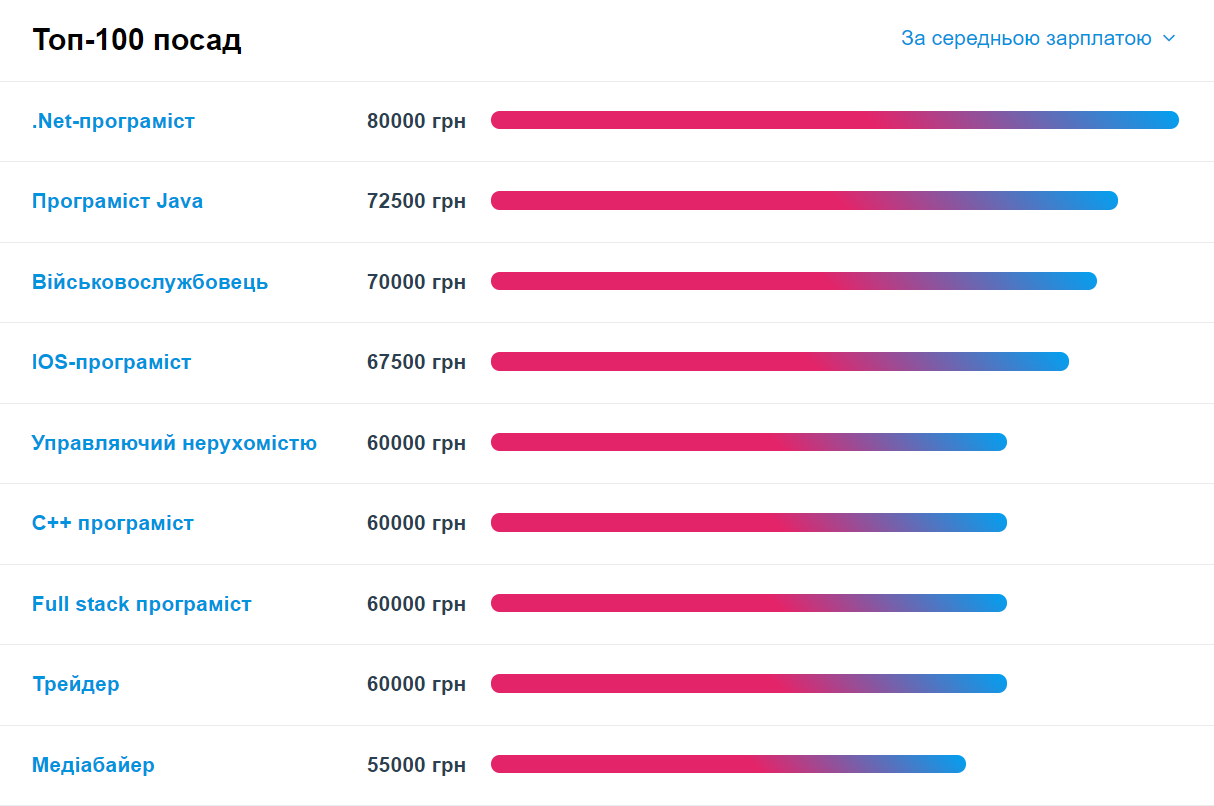Open the Програміст Java position link

(x=117, y=201)
